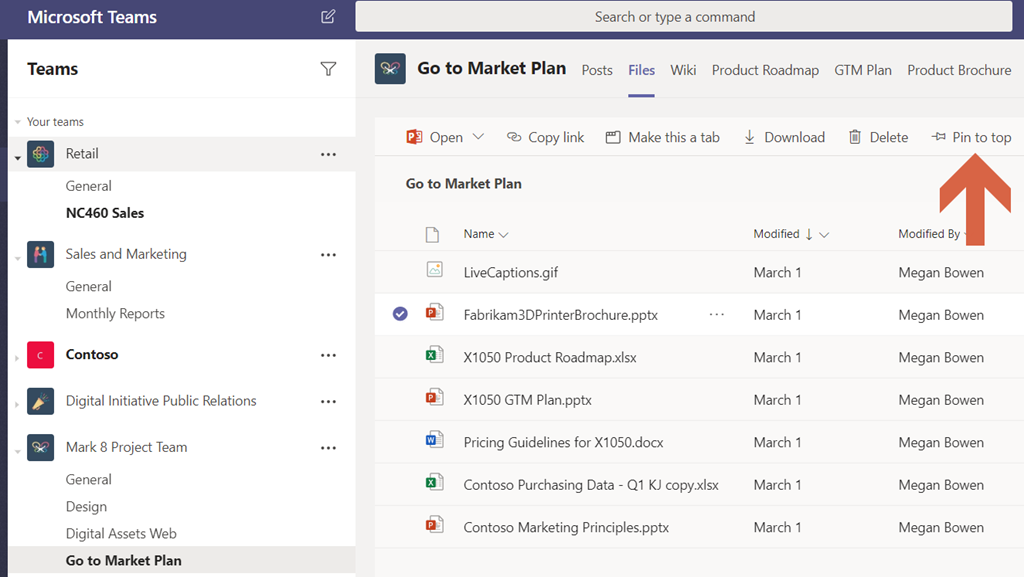This screenshot has height=577, width=1024.
Task: Expand Digital Initiative Public Relations team arrow
Action: pos(17,404)
